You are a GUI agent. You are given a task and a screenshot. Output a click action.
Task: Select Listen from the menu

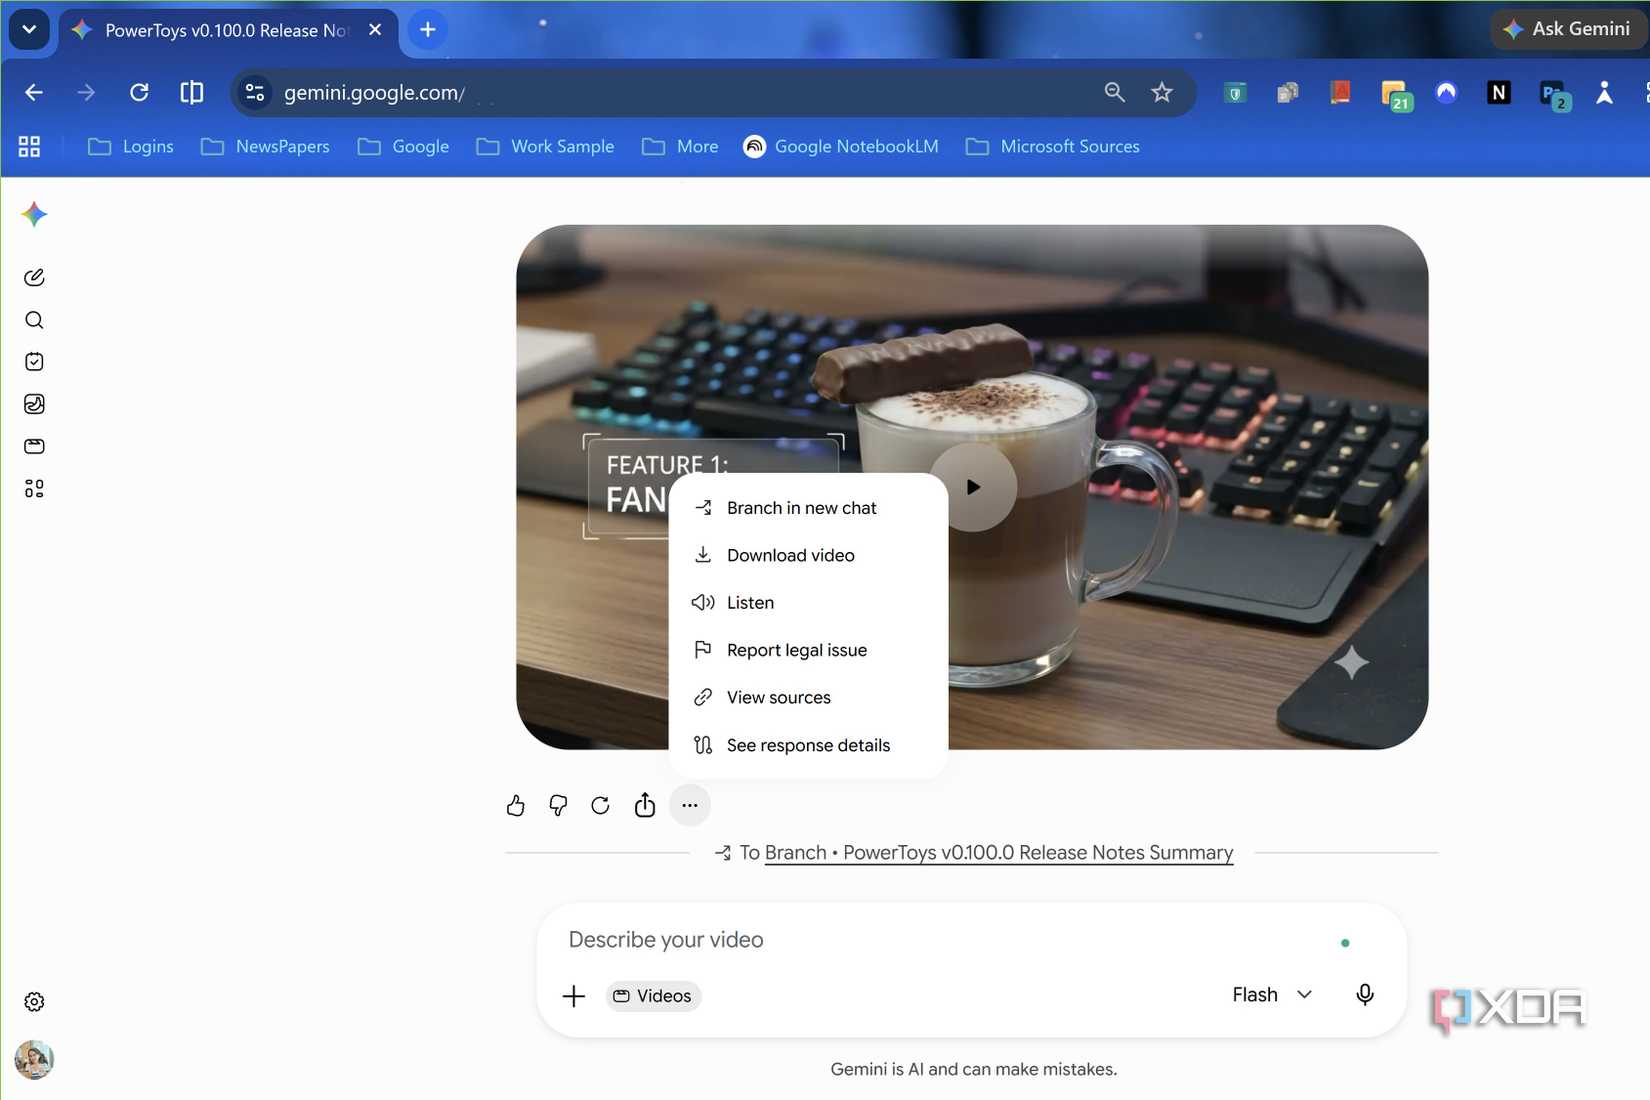click(x=808, y=602)
